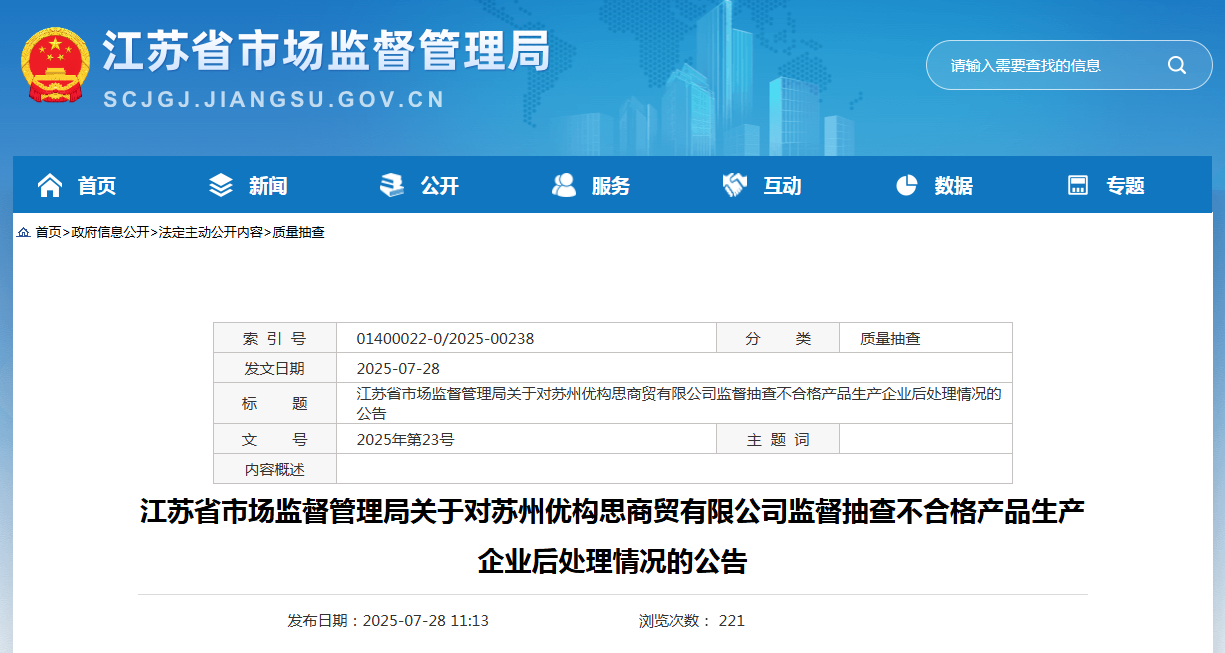Click 发布日期：2025-07-28 11:13 text
The image size is (1225, 653).
pyautogui.click(x=388, y=620)
